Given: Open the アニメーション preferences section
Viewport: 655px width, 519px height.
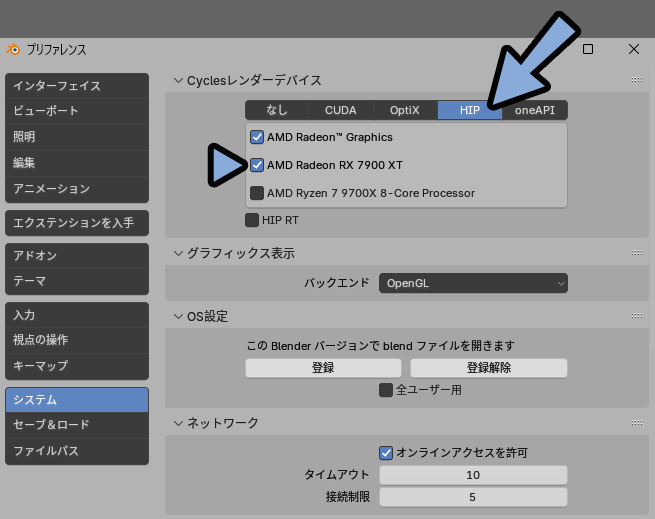Looking at the screenshot, I should [77, 189].
